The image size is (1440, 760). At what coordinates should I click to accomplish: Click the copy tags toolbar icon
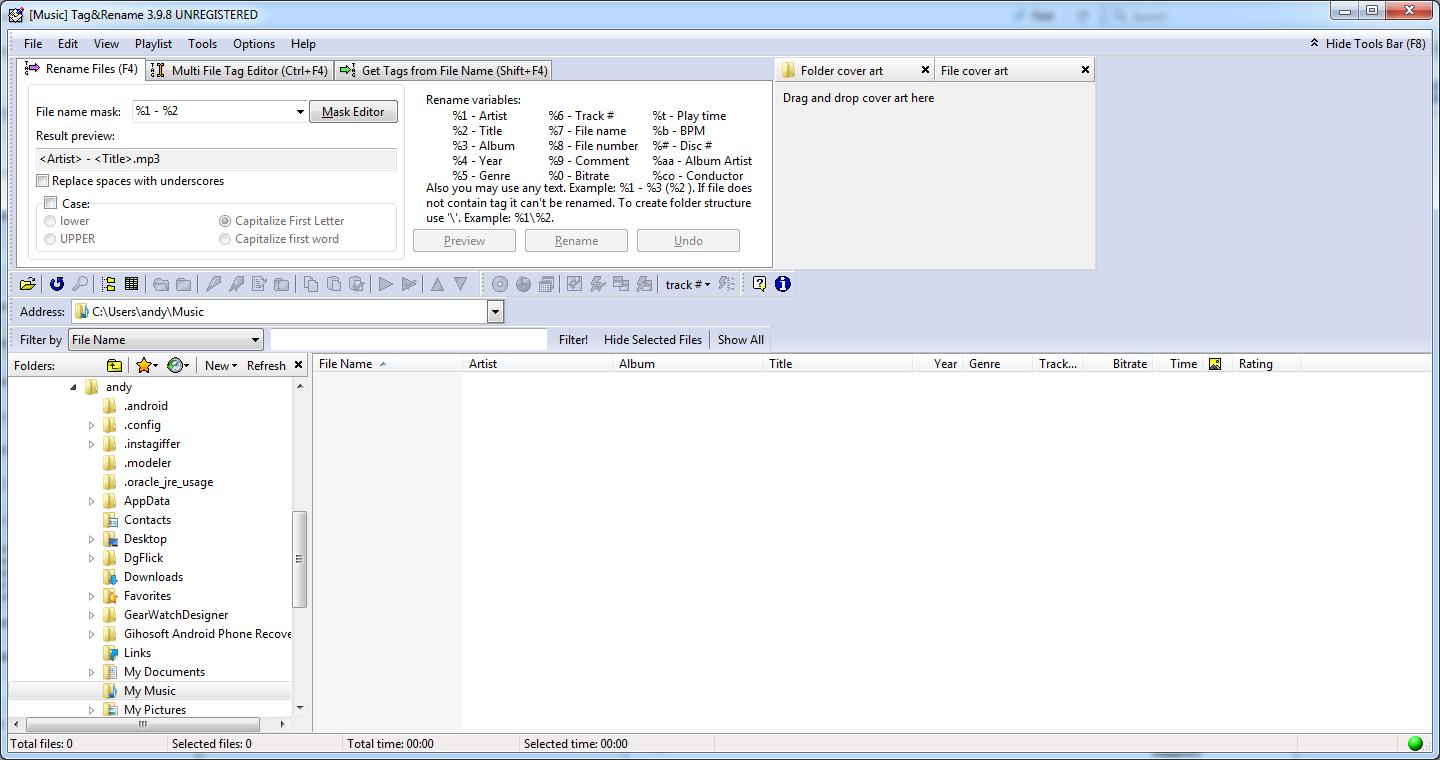[x=311, y=284]
